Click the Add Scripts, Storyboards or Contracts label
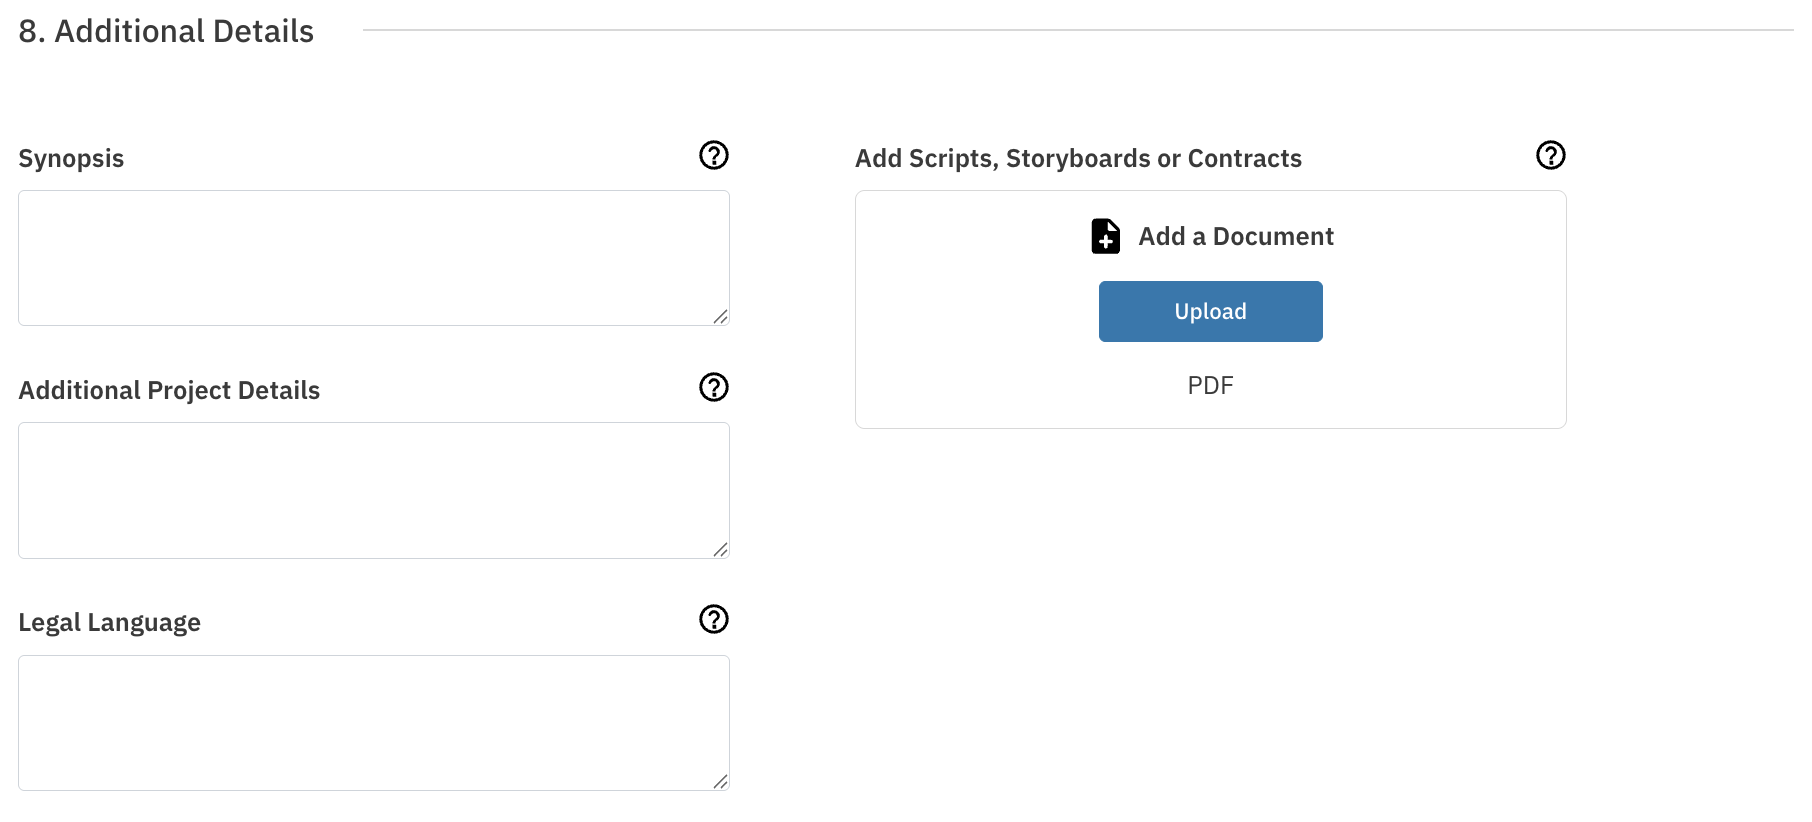 coord(1078,159)
